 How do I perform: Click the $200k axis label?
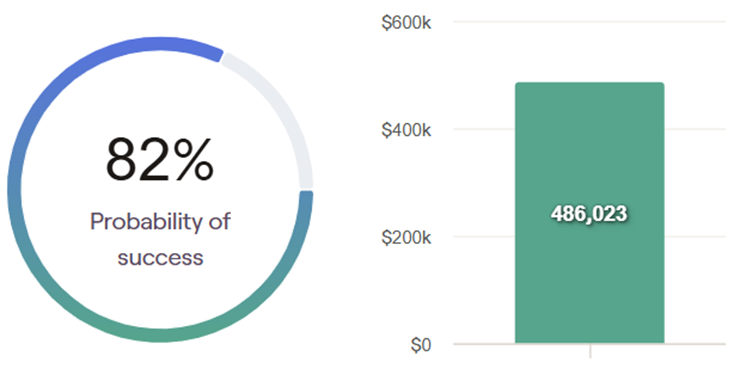tap(406, 237)
